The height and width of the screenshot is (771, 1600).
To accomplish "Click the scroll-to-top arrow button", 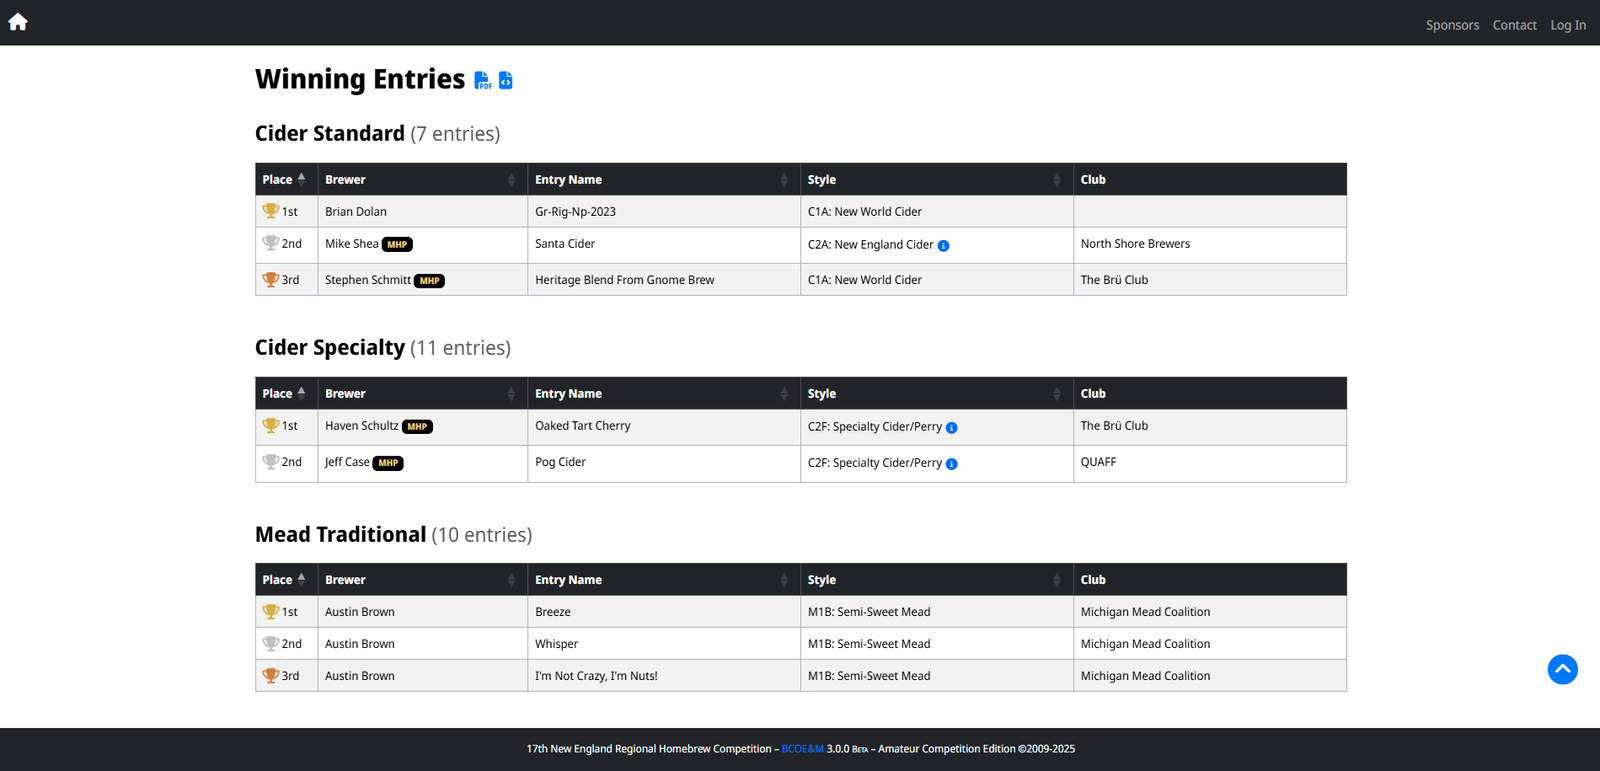I will [x=1562, y=669].
